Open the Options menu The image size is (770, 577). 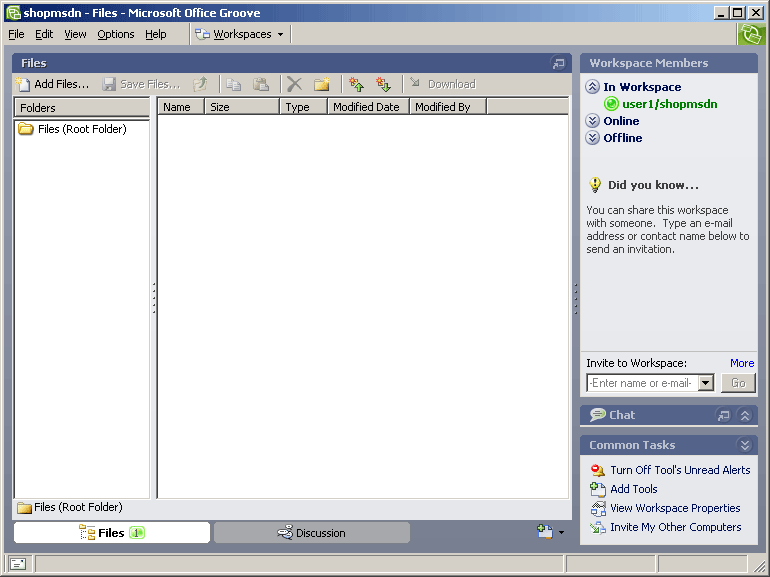[115, 34]
